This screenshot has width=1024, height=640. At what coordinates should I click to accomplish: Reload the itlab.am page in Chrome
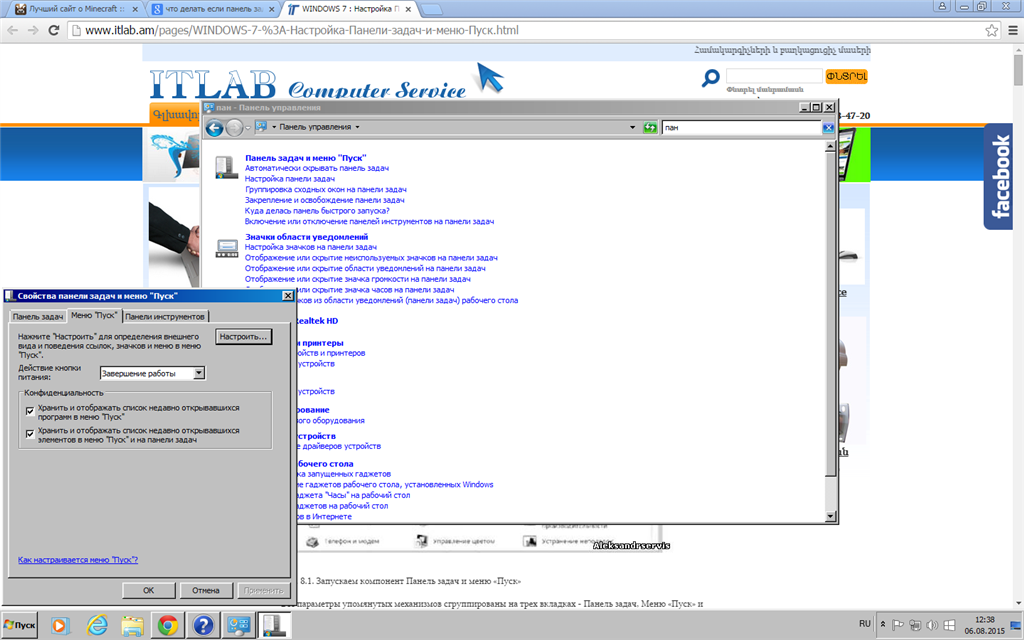coord(54,31)
